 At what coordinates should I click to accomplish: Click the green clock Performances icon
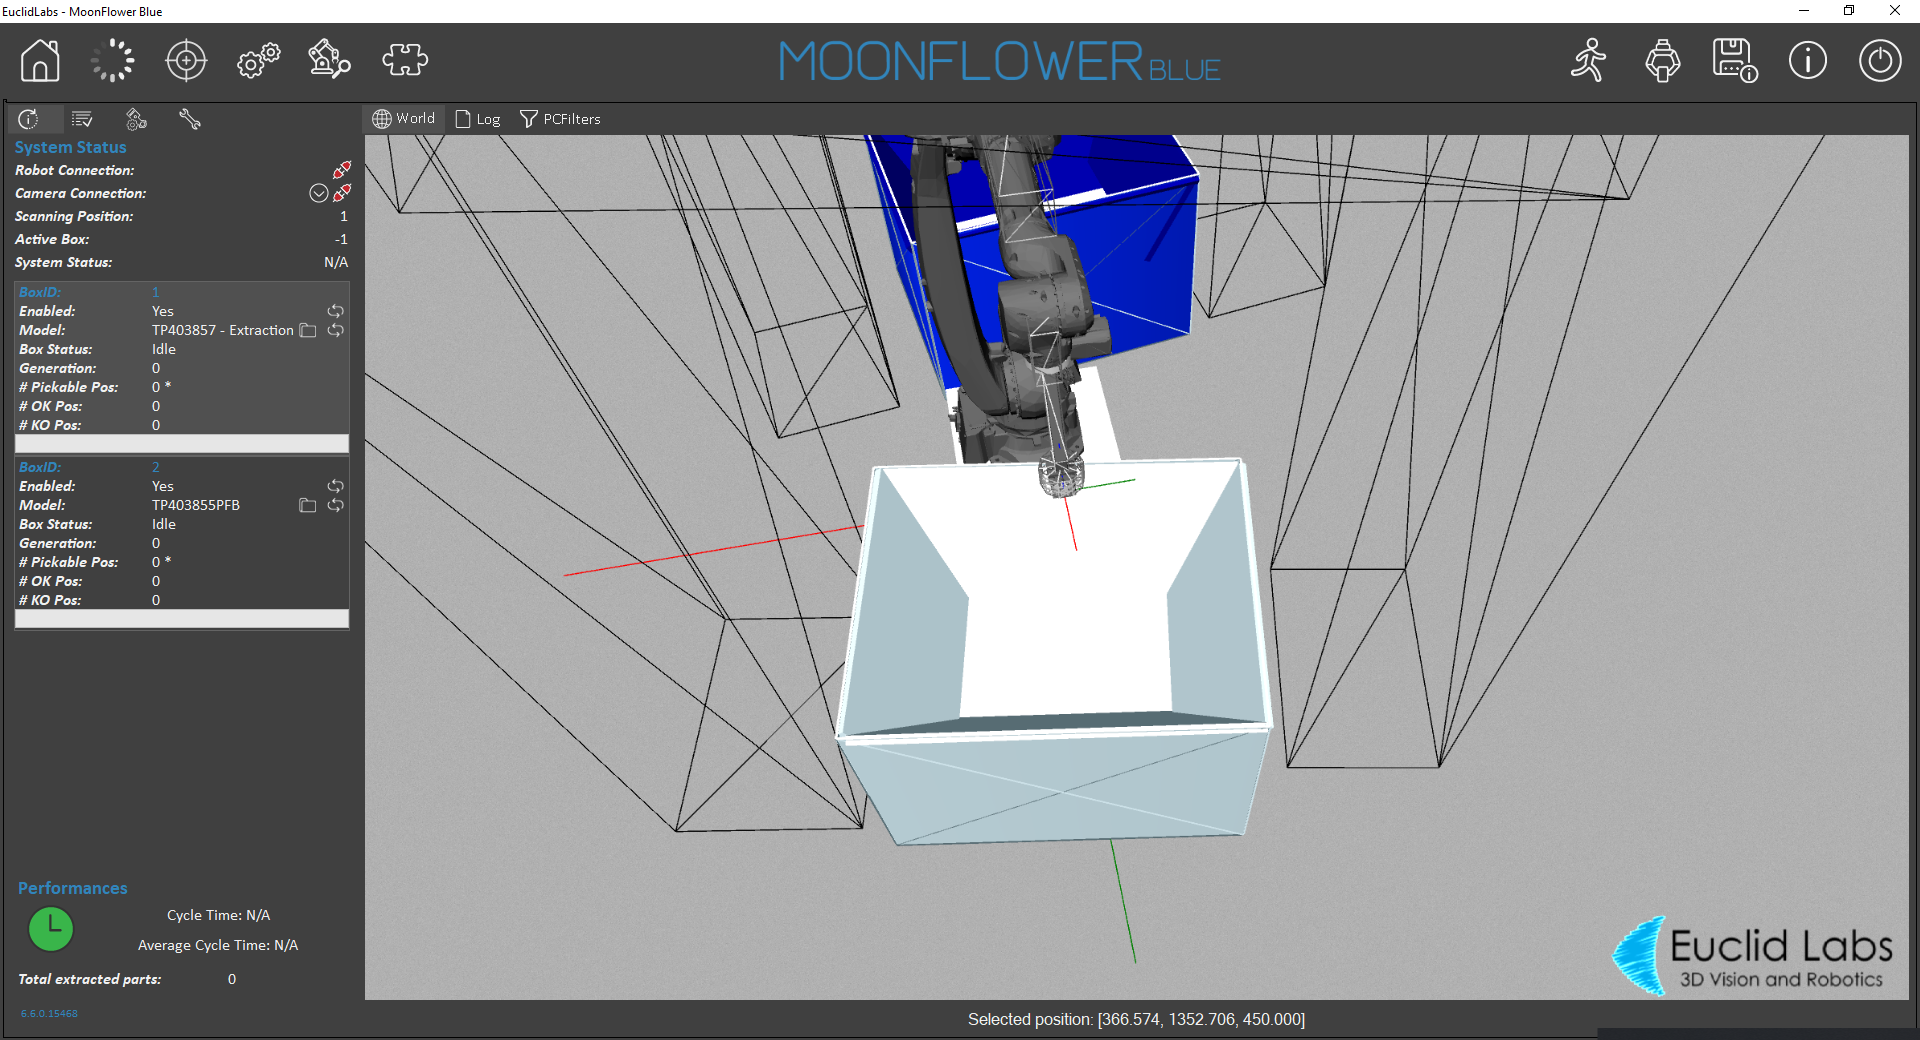[x=51, y=929]
